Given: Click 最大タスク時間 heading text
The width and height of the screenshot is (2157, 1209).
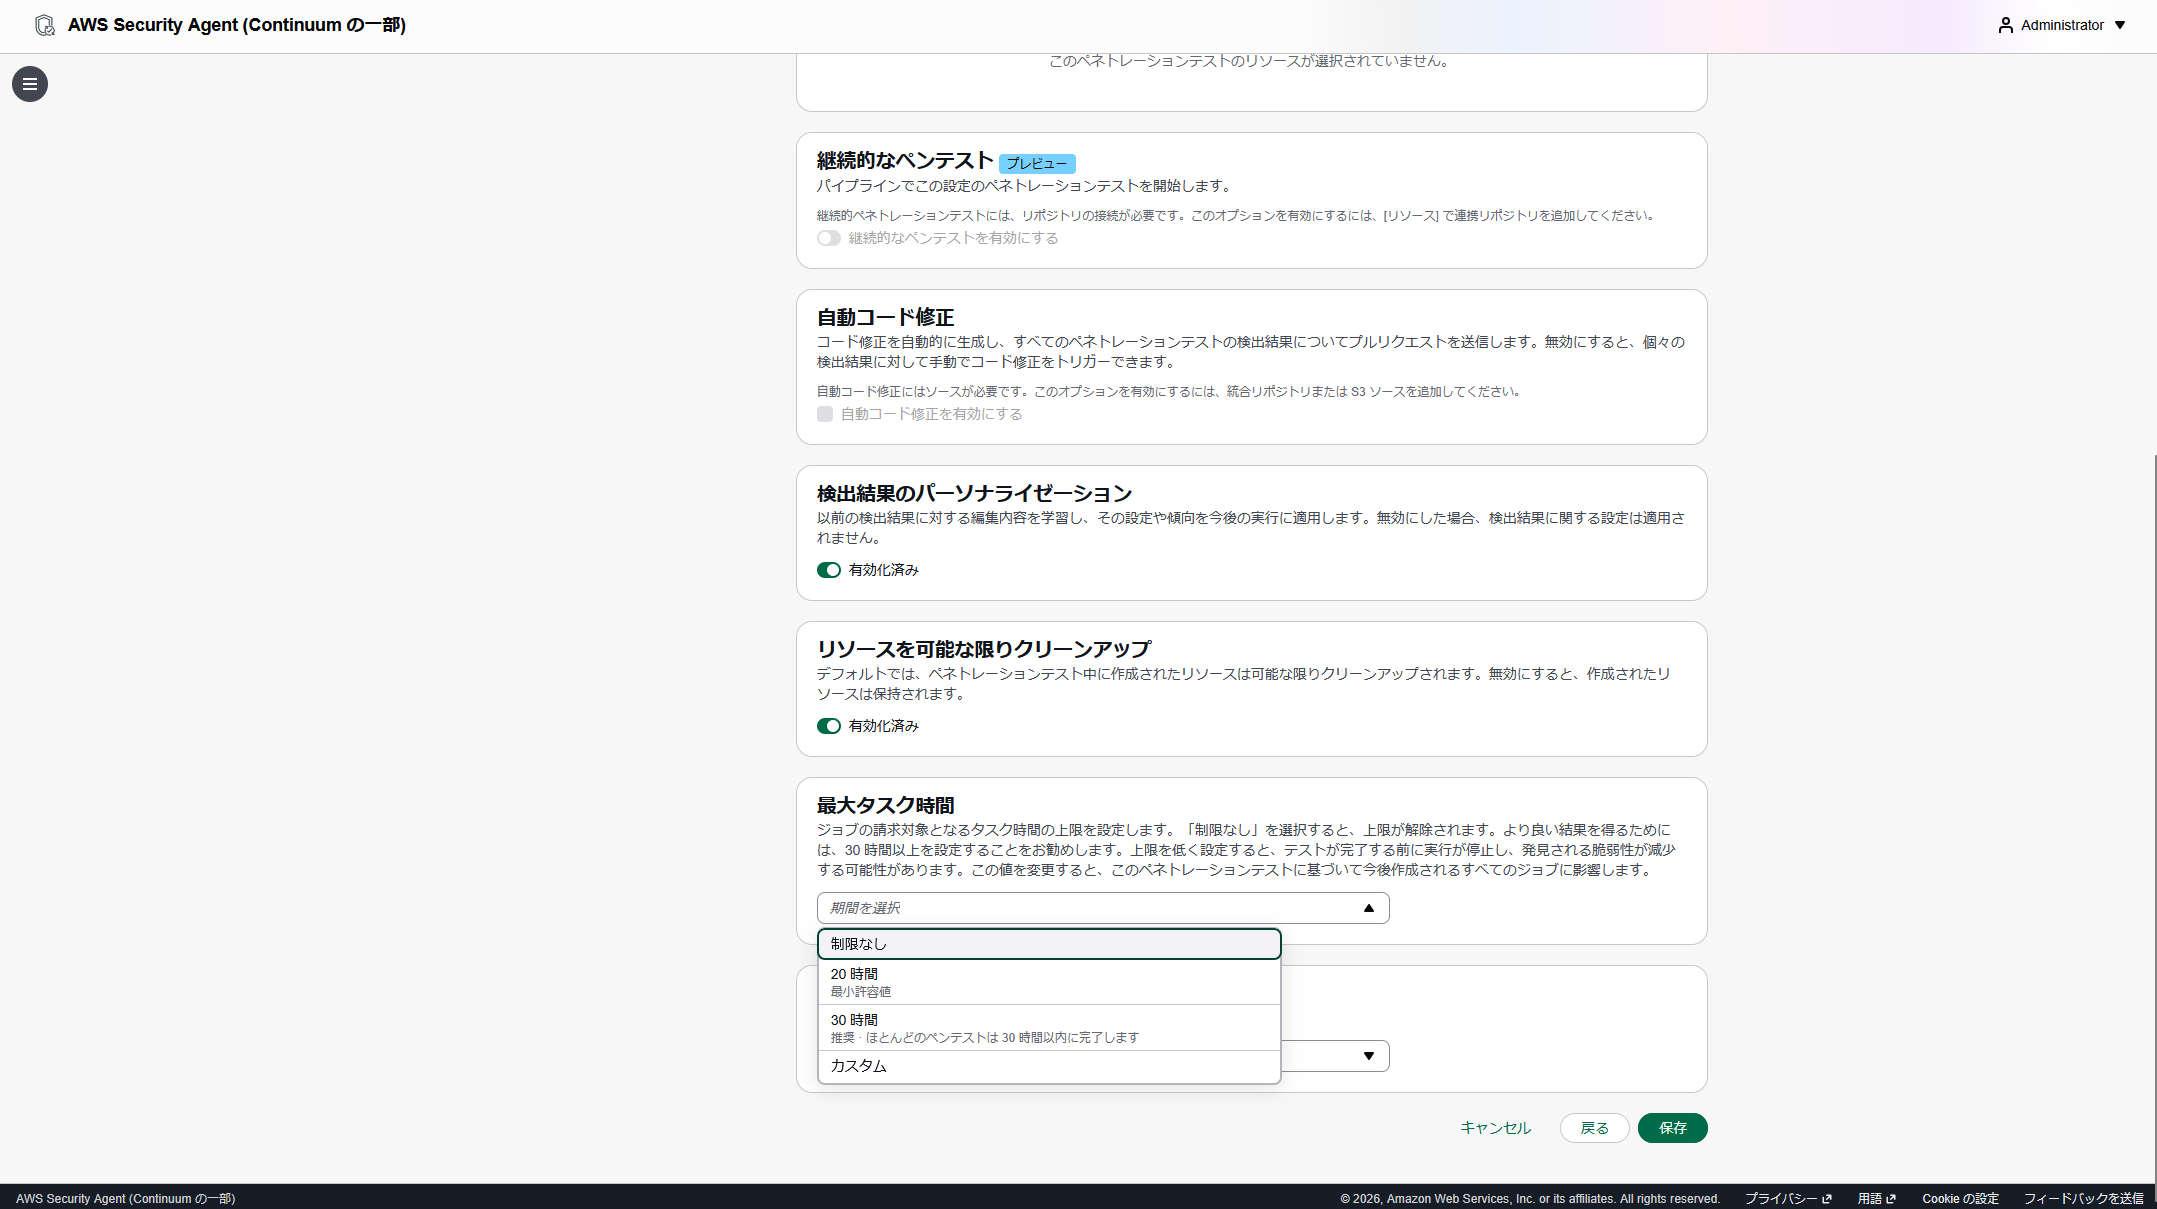Looking at the screenshot, I should [885, 805].
